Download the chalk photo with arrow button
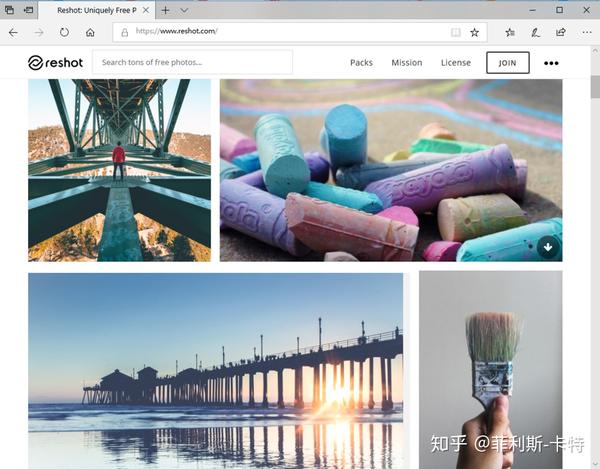Screen dimensions: 600x469 548,247
